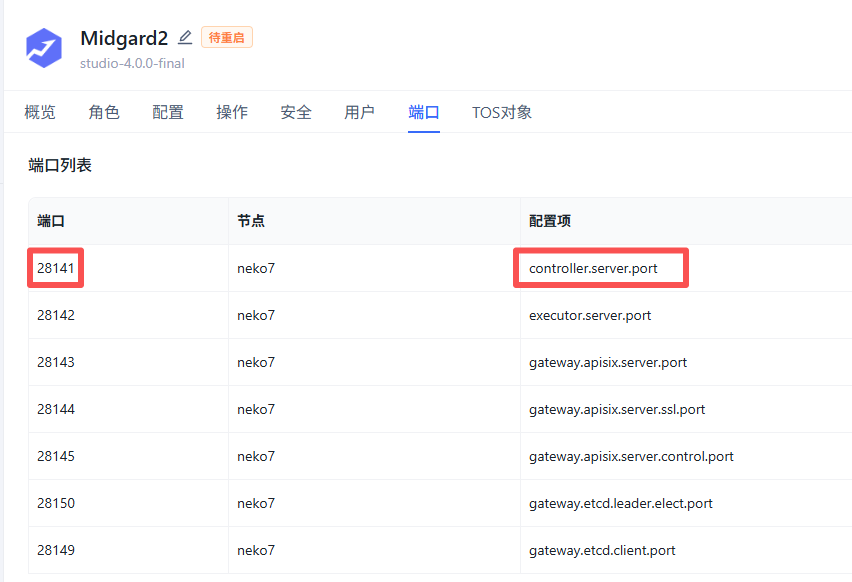Select the gateway.apisix.server.ssl.port row
Screen dimensions: 852x582
tap(440, 409)
